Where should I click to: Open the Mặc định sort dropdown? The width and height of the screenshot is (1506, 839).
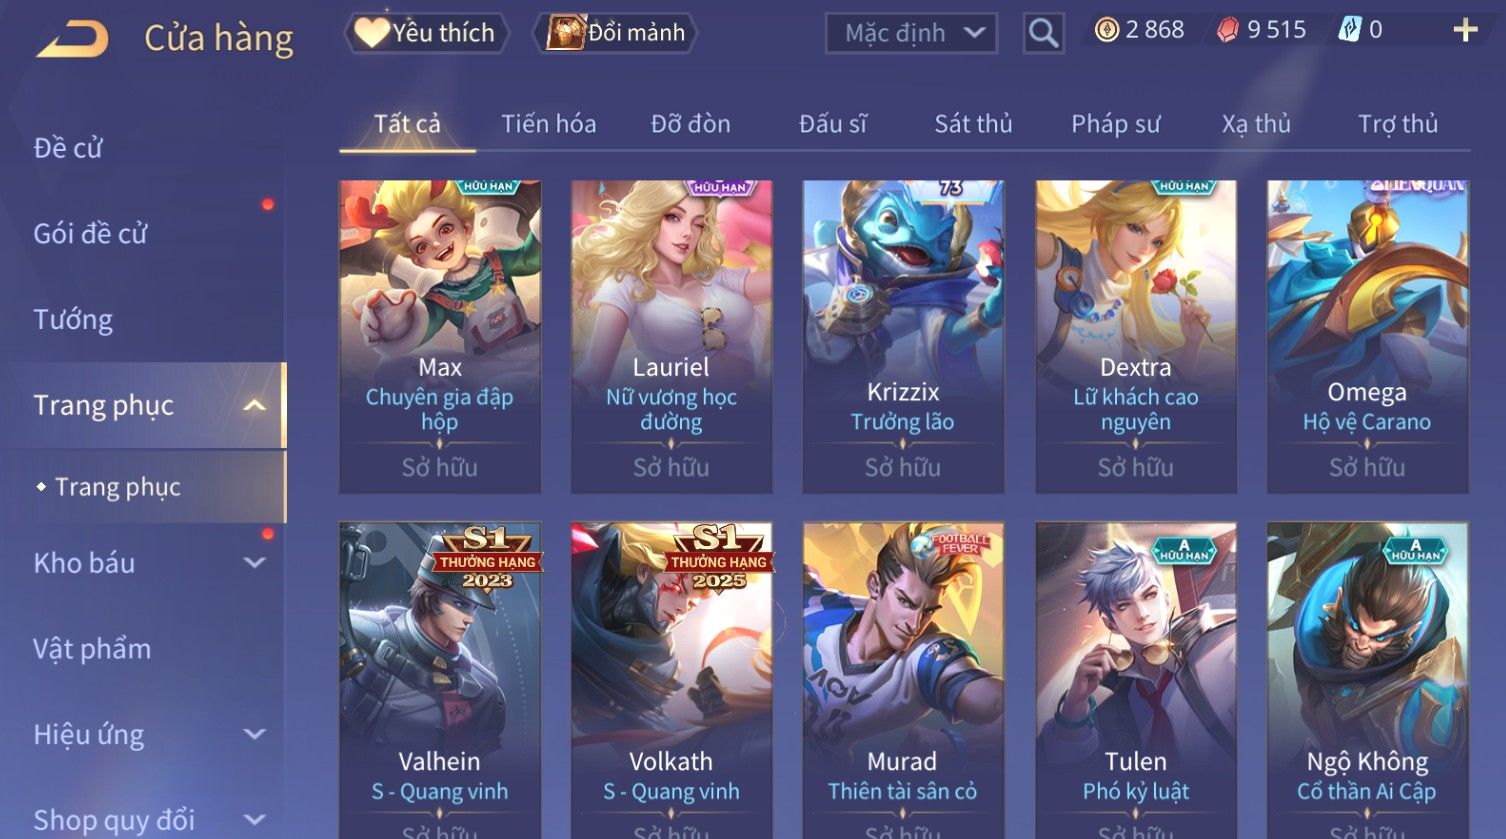pyautogui.click(x=911, y=33)
